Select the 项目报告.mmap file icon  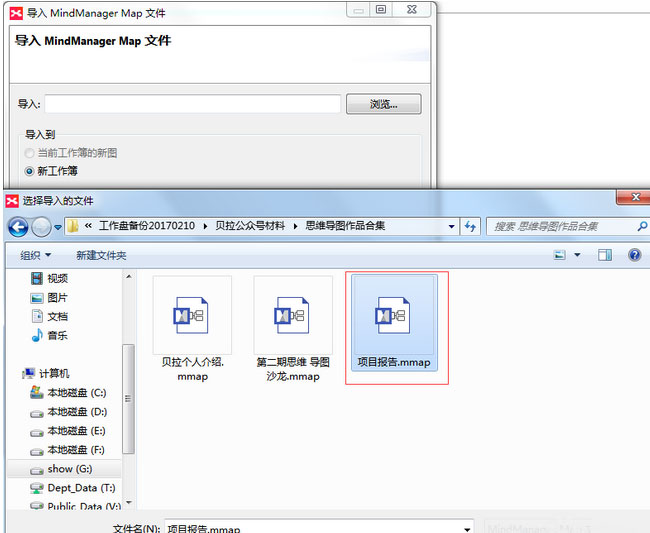click(x=394, y=315)
